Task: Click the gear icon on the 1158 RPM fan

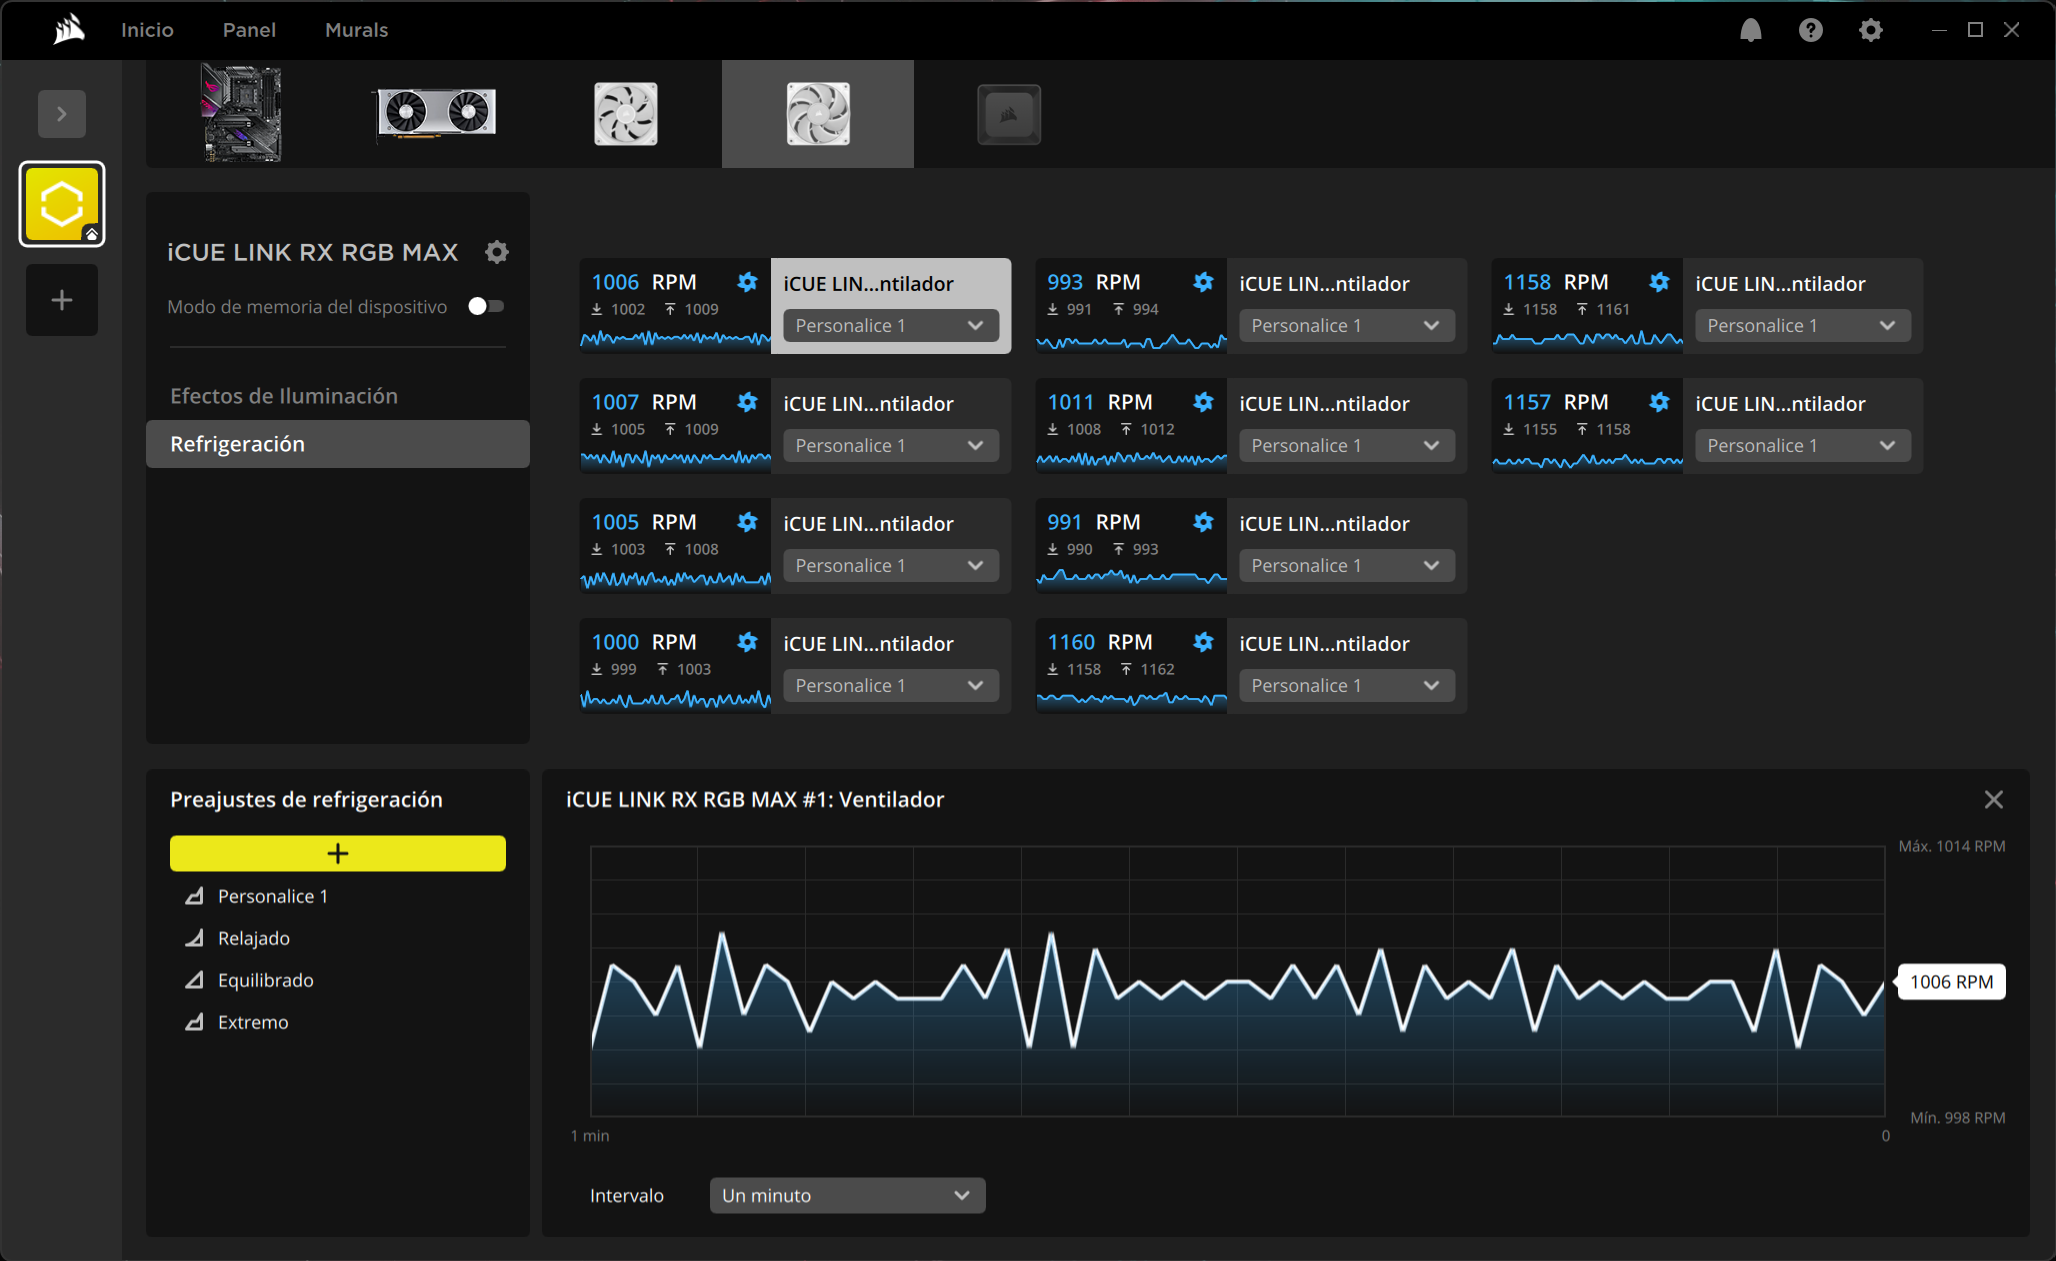Action: coord(1659,282)
